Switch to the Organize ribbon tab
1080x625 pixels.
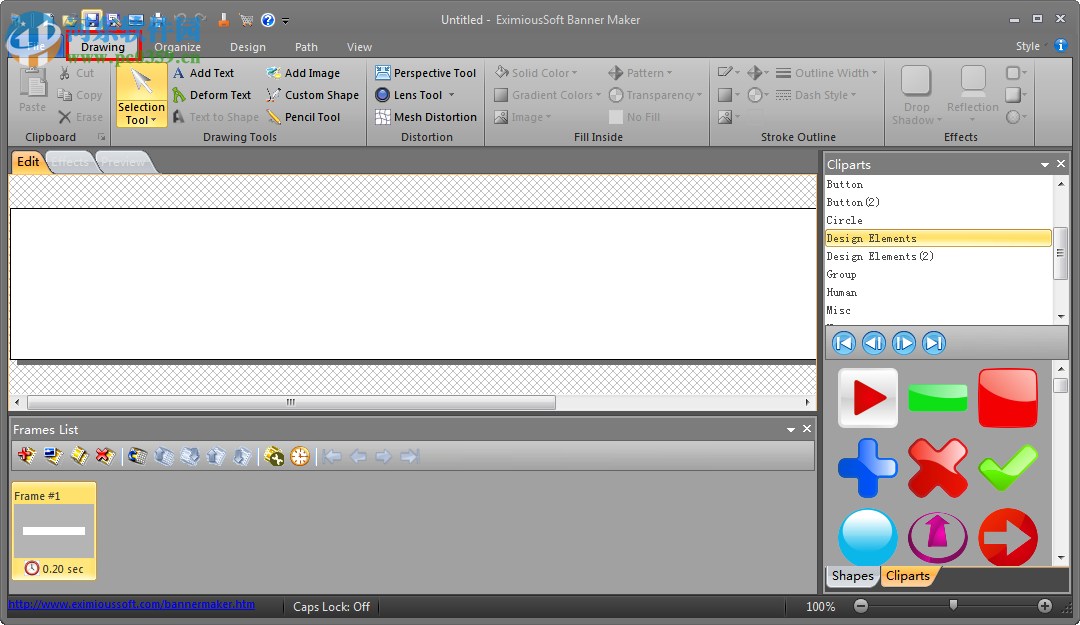point(177,46)
